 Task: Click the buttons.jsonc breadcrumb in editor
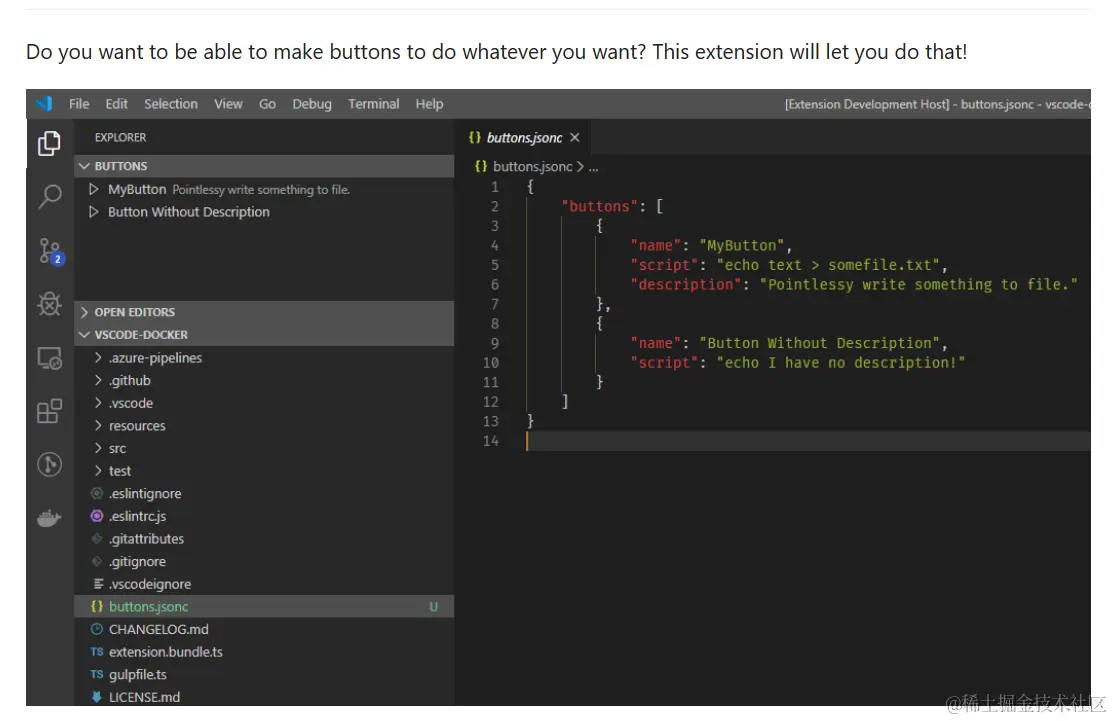click(532, 167)
